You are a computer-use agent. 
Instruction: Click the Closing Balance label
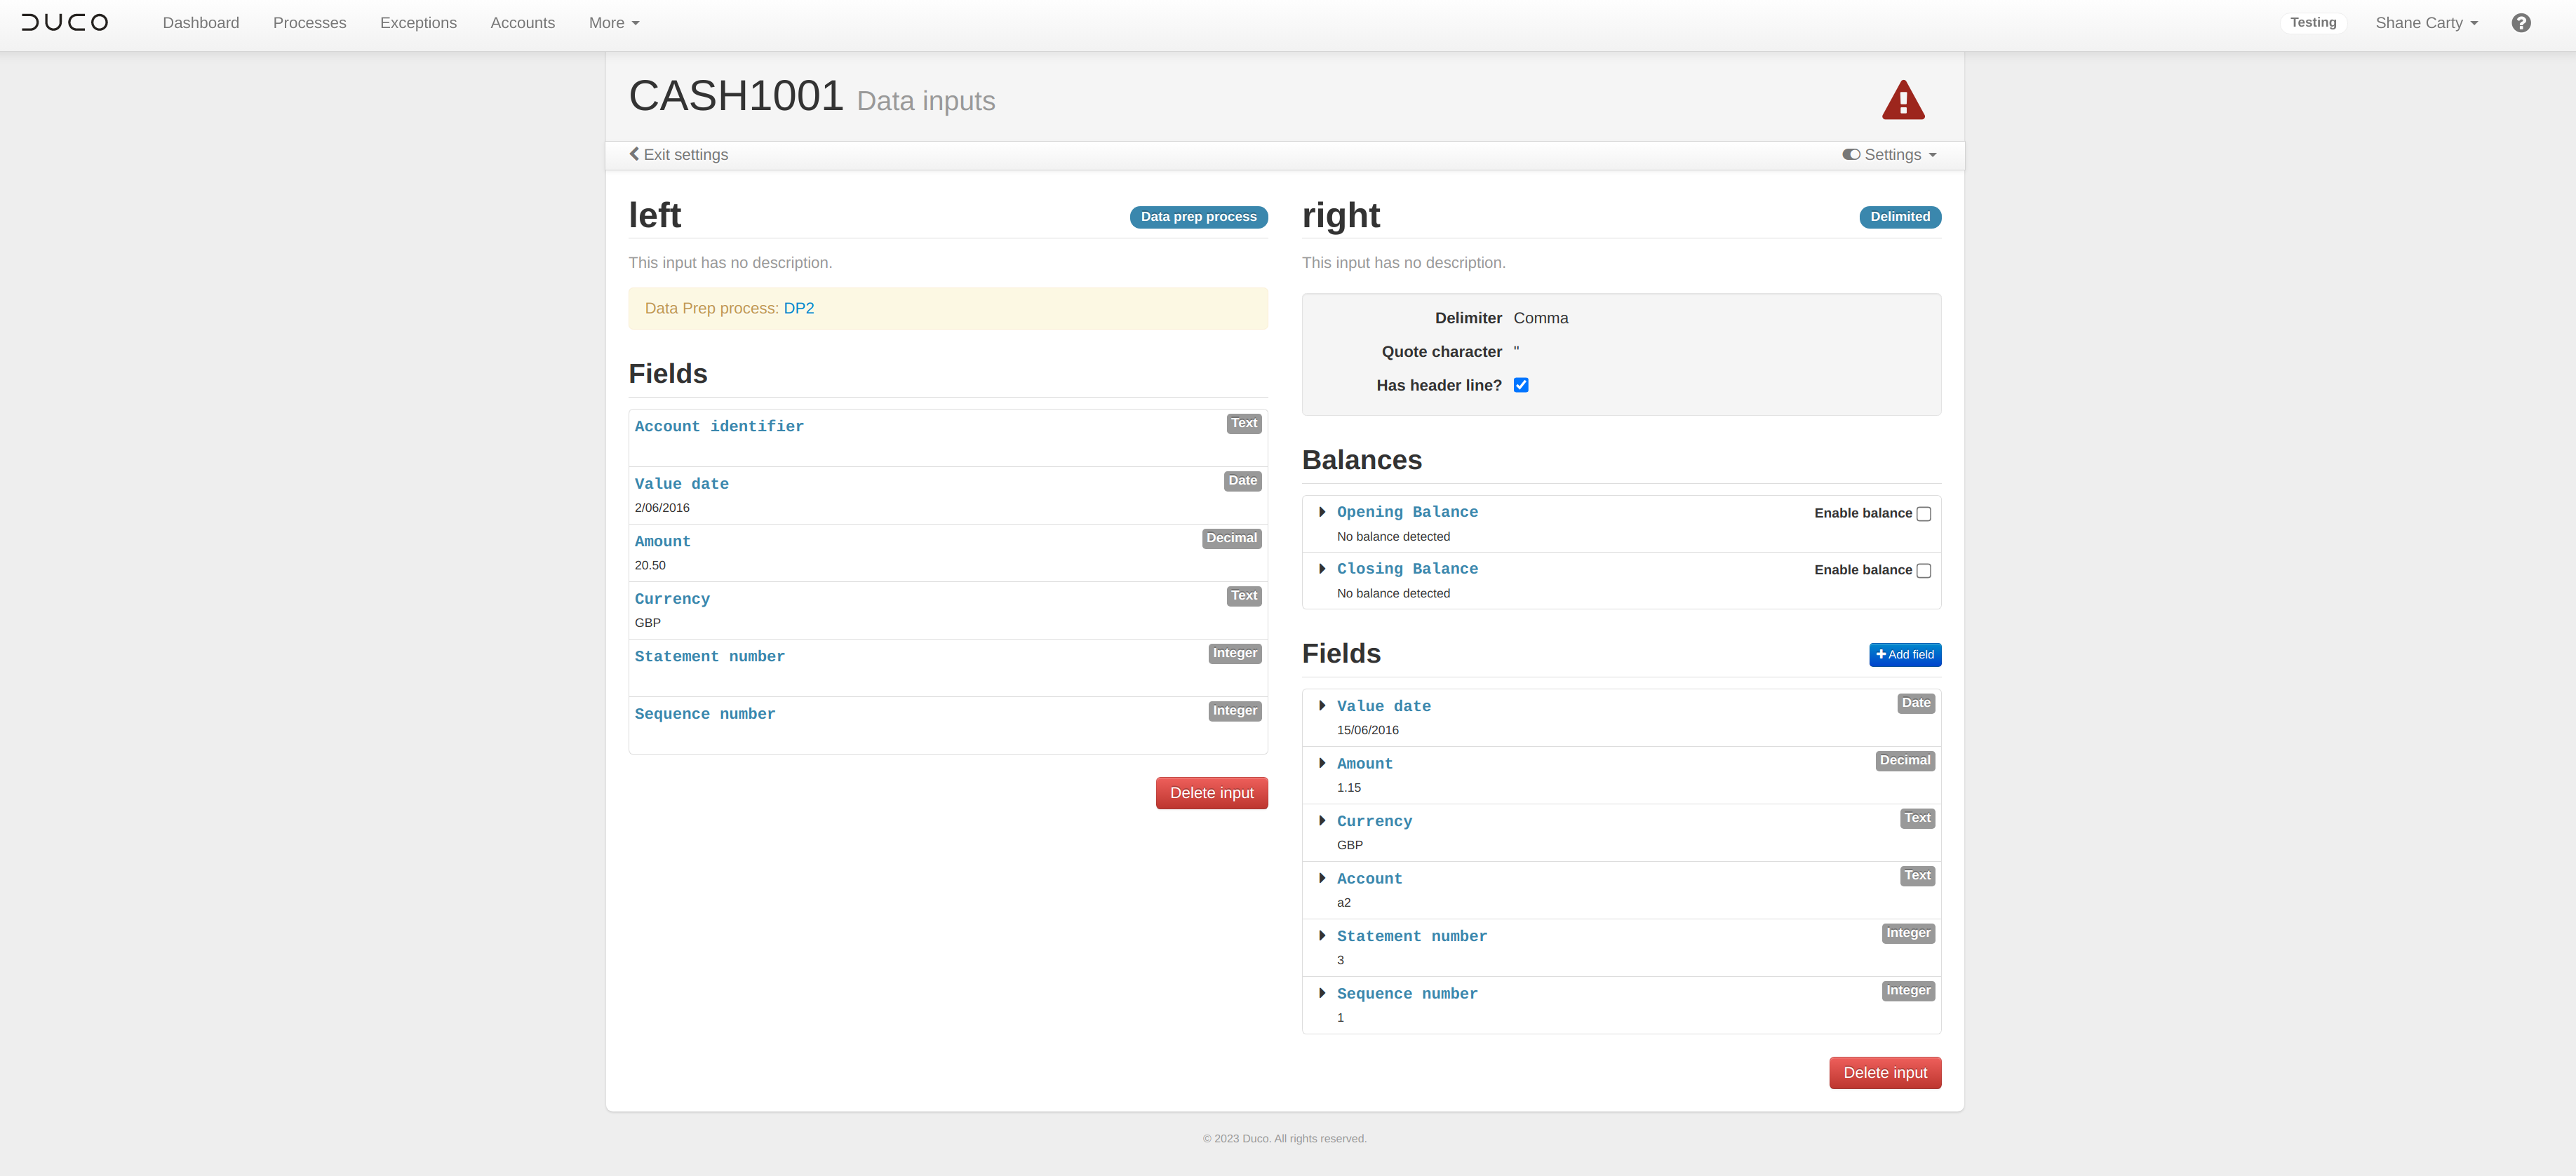pyautogui.click(x=1407, y=569)
